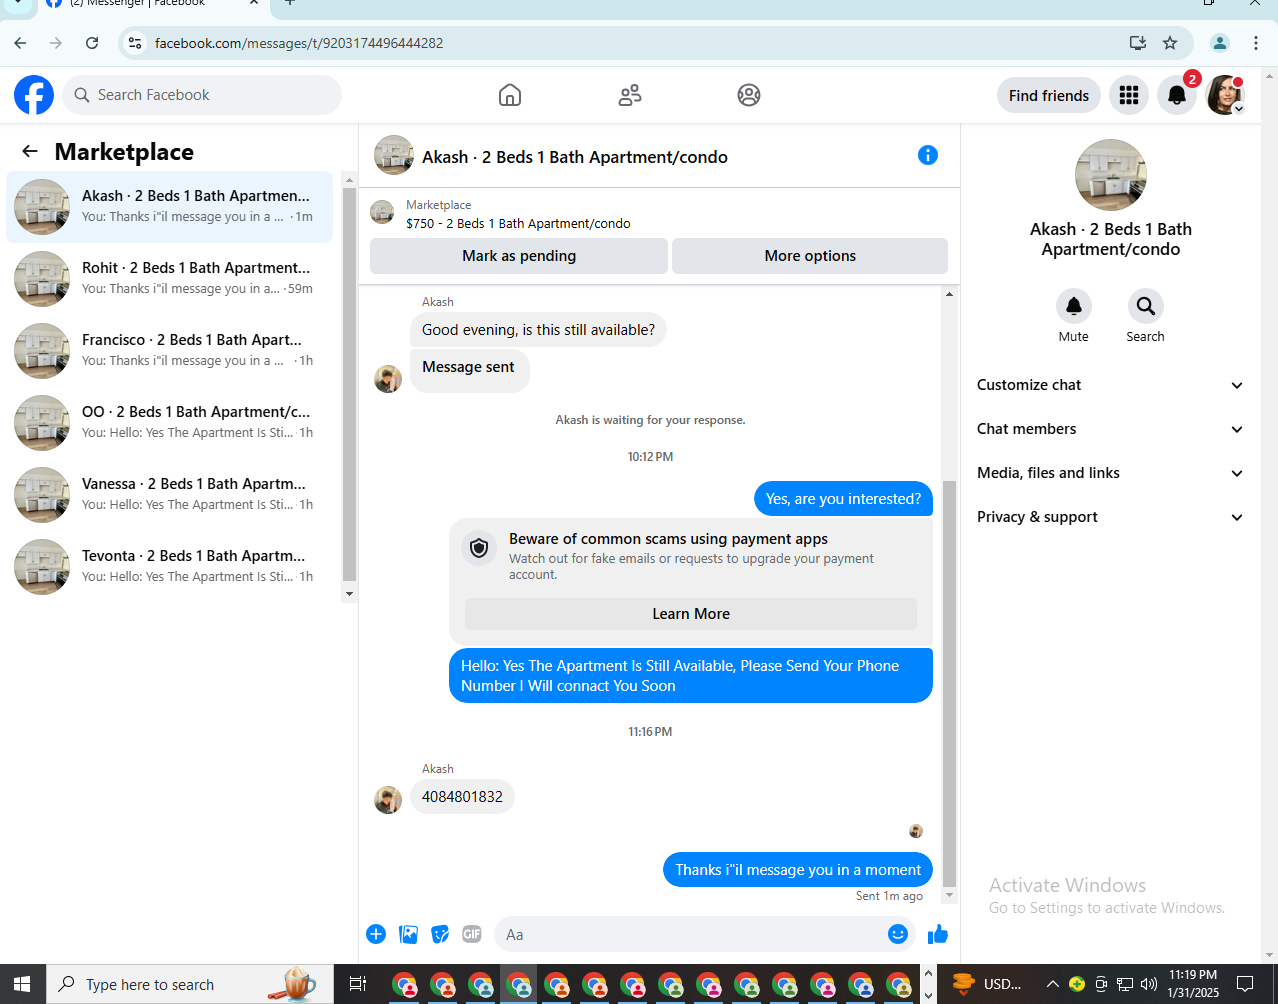The width and height of the screenshot is (1278, 1004).
Task: Select the Vanessa conversation
Action: pyautogui.click(x=170, y=495)
